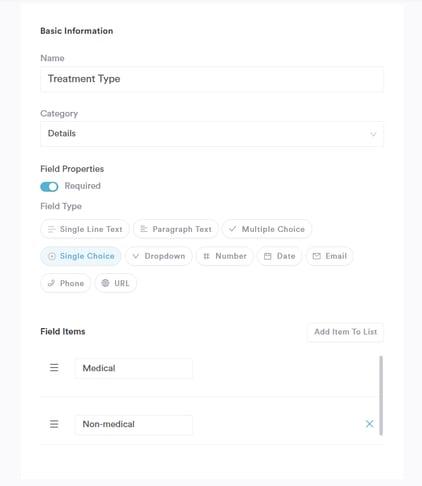Select the Dropdown field type option
This screenshot has height=486, width=422.
click(159, 256)
